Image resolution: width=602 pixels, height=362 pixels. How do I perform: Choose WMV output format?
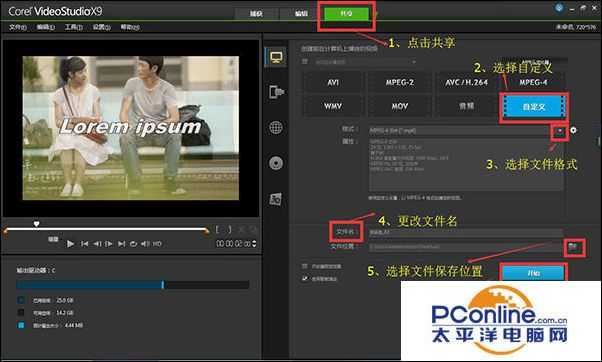click(333, 106)
